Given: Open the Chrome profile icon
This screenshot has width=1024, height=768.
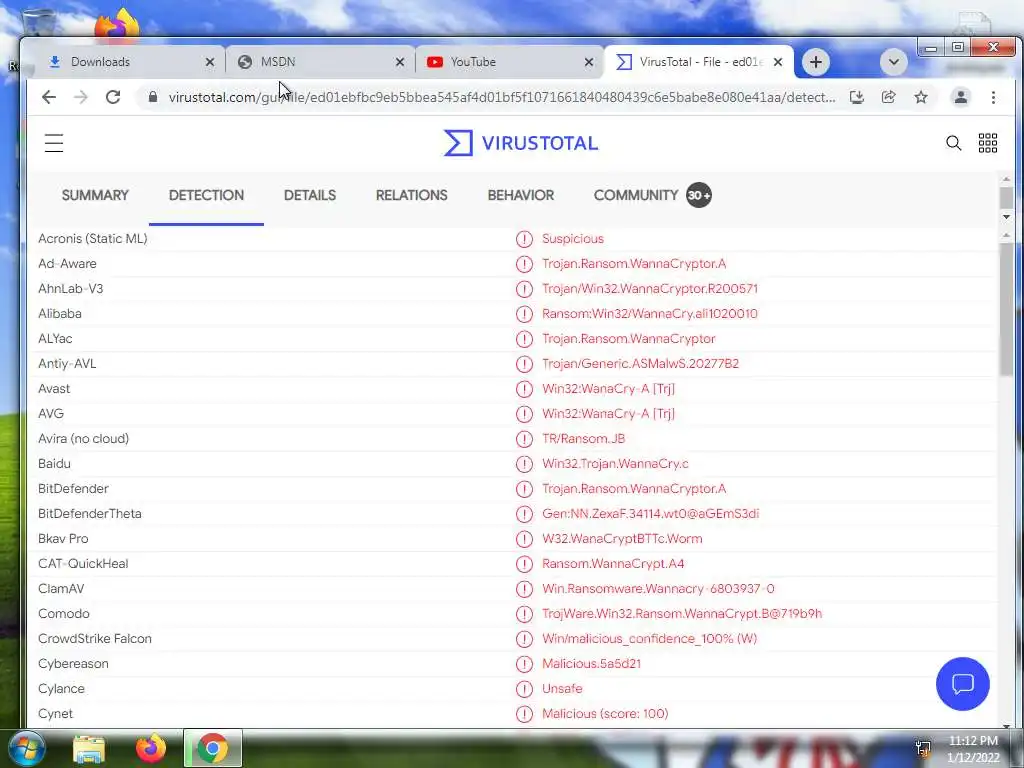Looking at the screenshot, I should click(x=961, y=97).
